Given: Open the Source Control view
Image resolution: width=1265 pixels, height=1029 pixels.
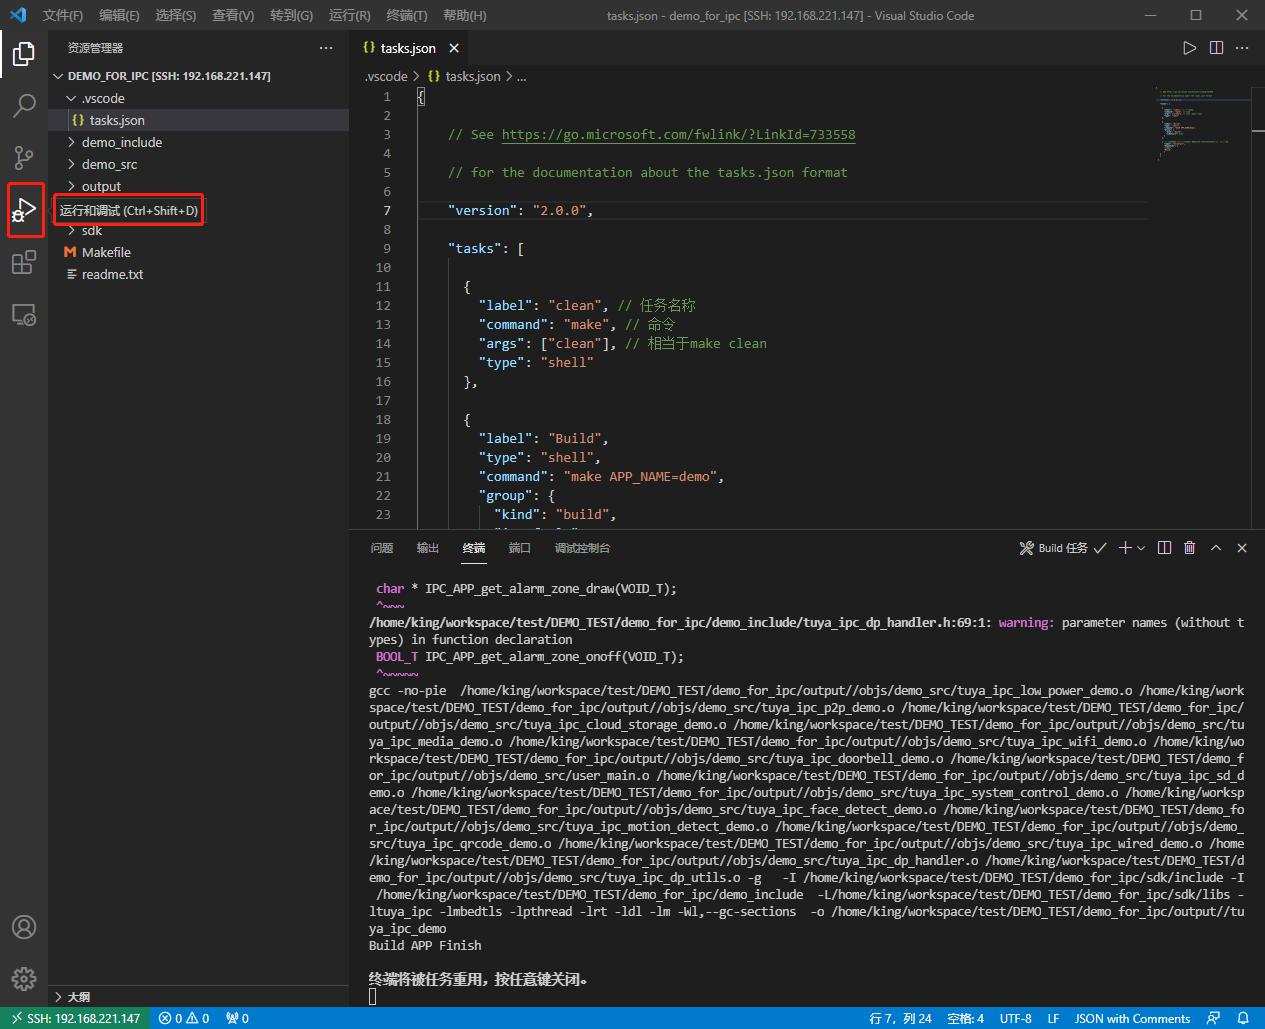Looking at the screenshot, I should pyautogui.click(x=24, y=158).
